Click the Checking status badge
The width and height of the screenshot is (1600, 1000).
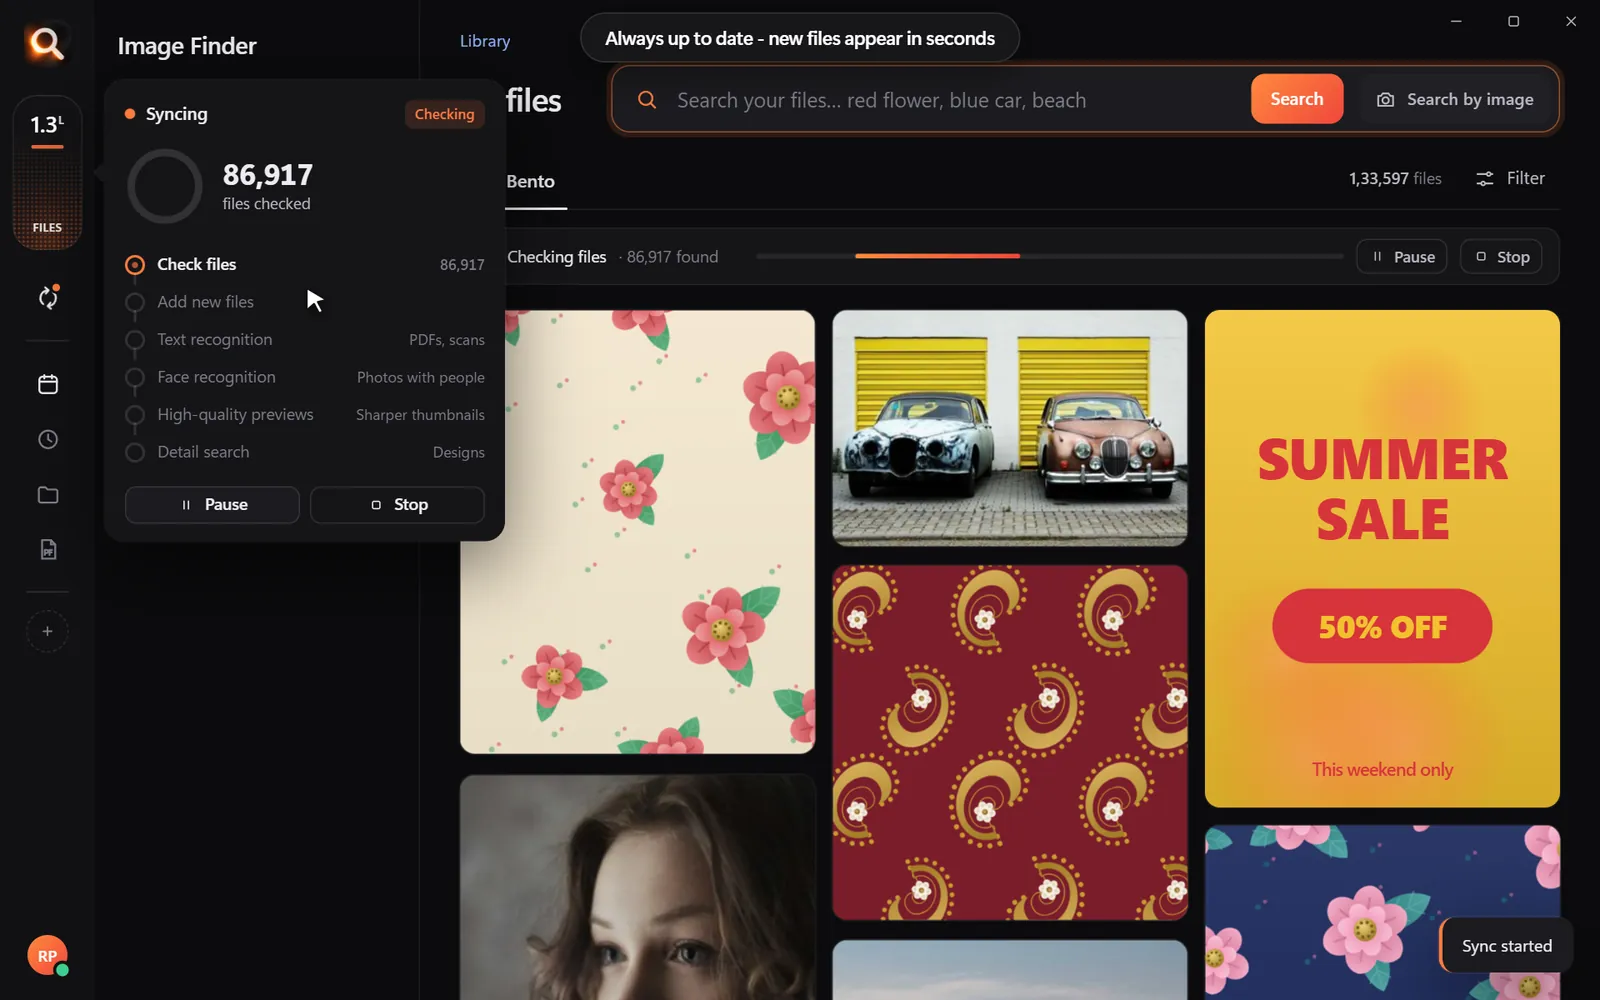[445, 114]
